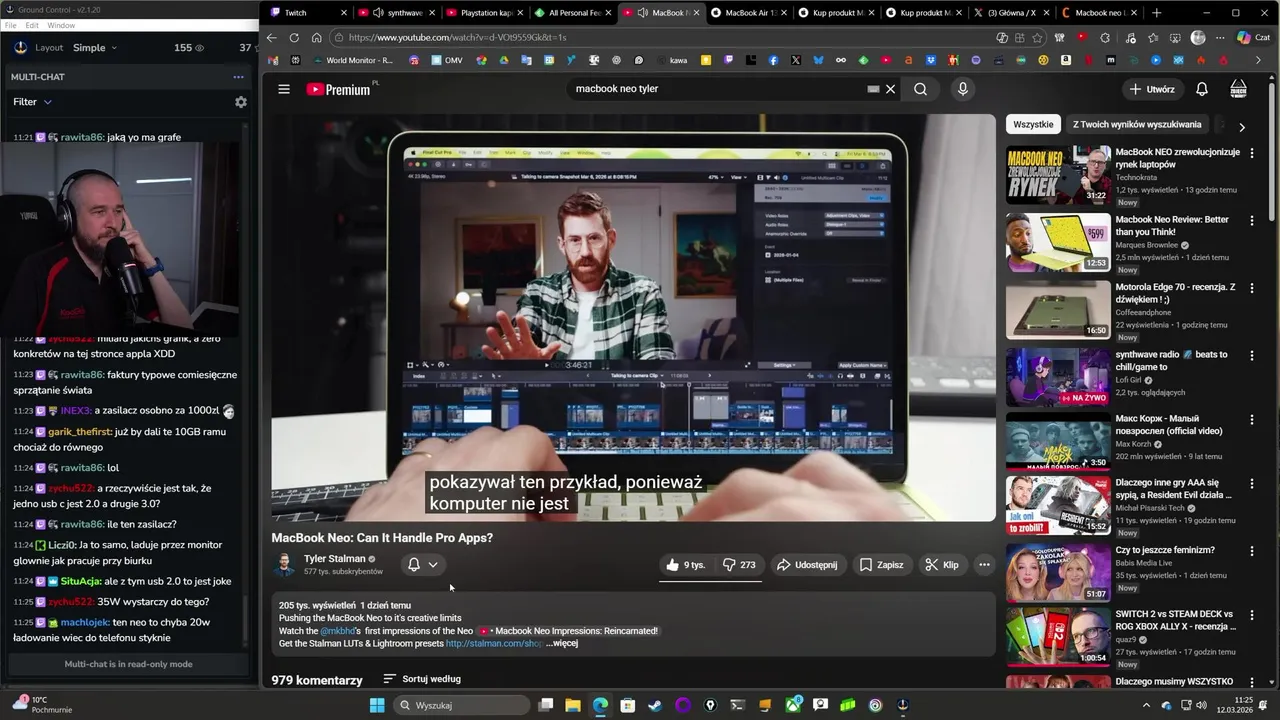Go back in browser history
This screenshot has width=1280, height=720.
(271, 38)
